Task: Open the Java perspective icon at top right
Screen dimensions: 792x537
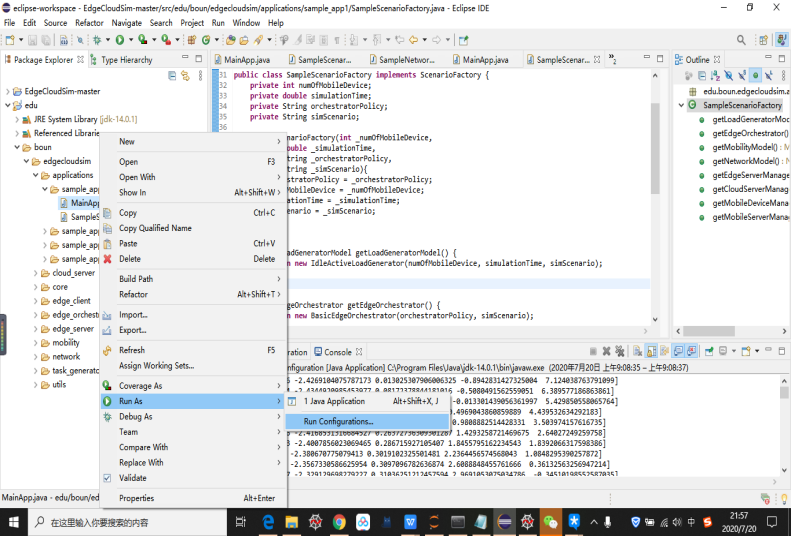Action: (780, 40)
